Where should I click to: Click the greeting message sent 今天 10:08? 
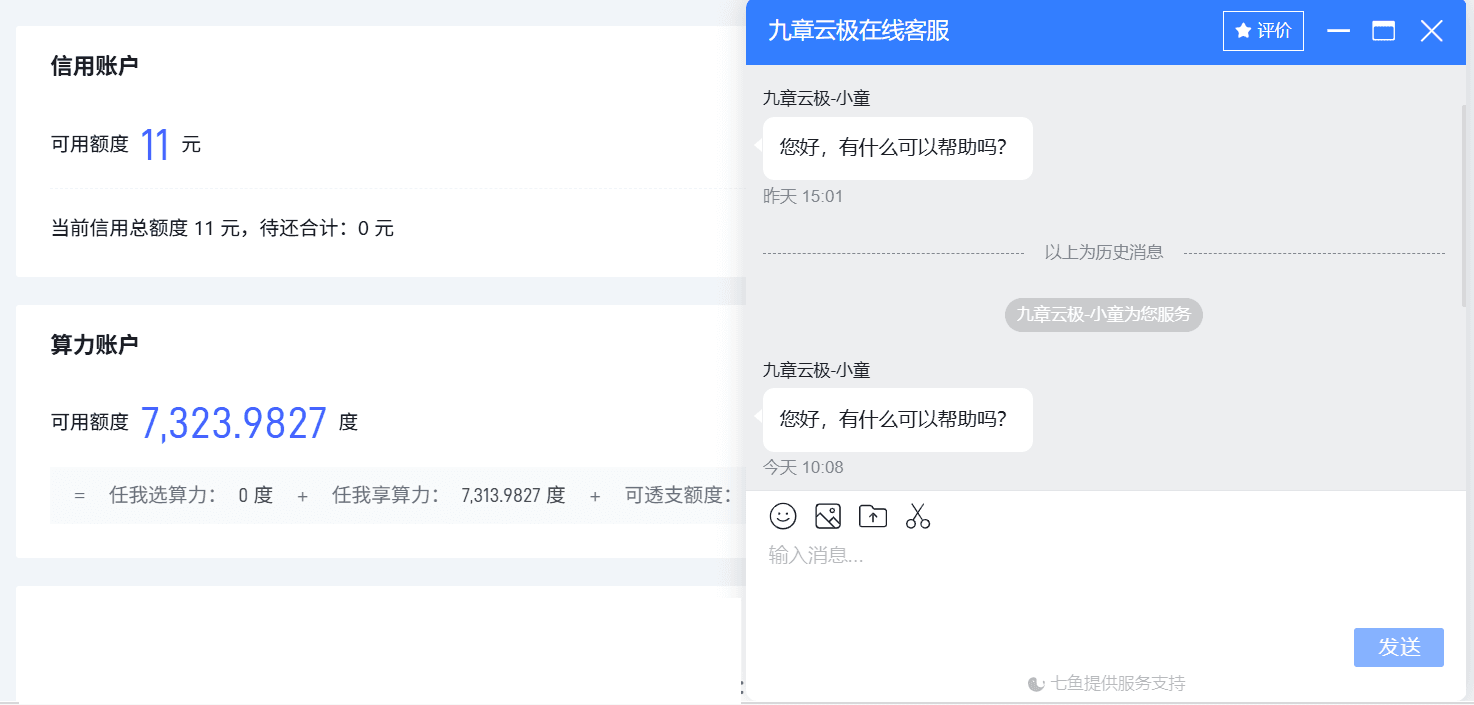pos(898,419)
